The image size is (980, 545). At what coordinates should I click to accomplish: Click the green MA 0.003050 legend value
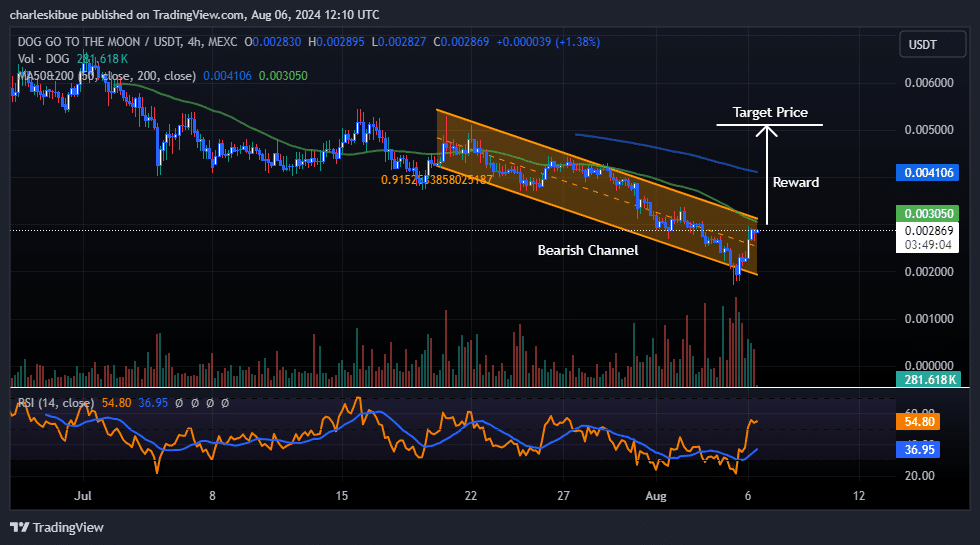click(283, 76)
